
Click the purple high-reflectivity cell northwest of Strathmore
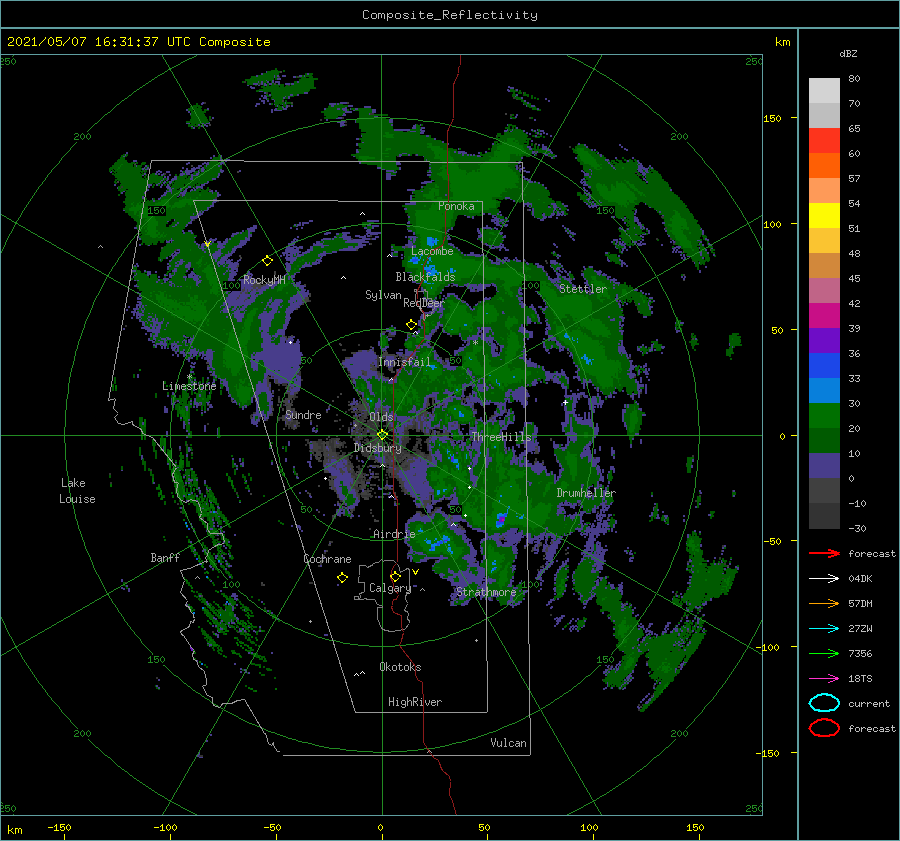(501, 520)
